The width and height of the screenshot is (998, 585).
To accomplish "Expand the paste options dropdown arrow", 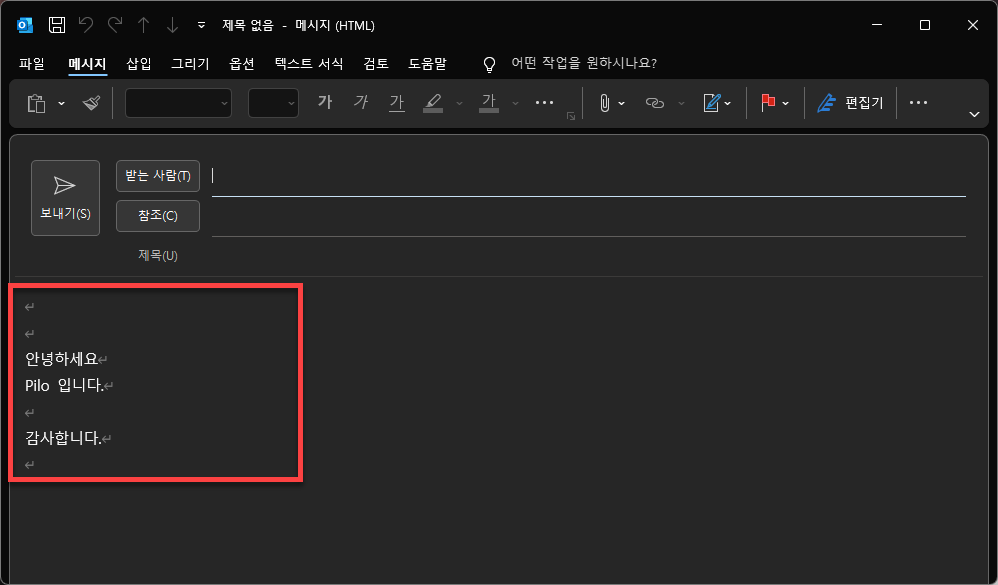I will tap(61, 103).
